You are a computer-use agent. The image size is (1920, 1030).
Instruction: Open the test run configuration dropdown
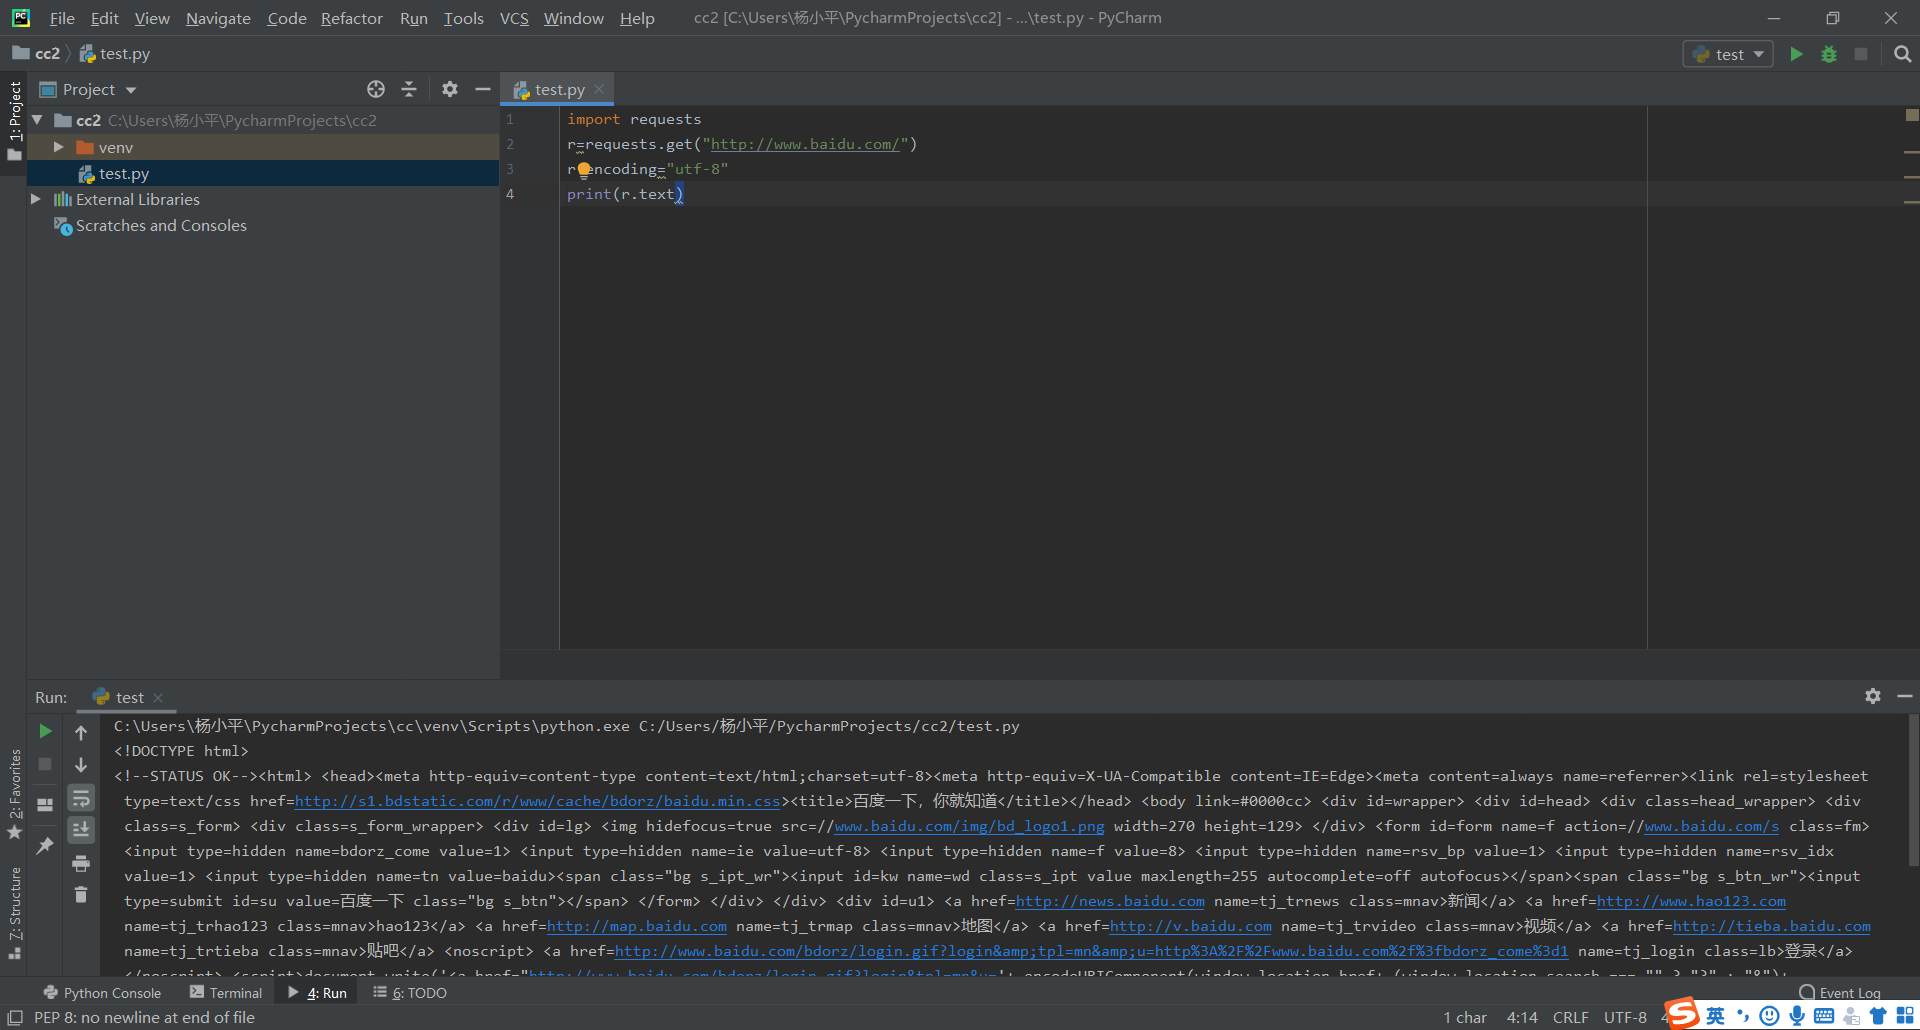click(x=1728, y=54)
